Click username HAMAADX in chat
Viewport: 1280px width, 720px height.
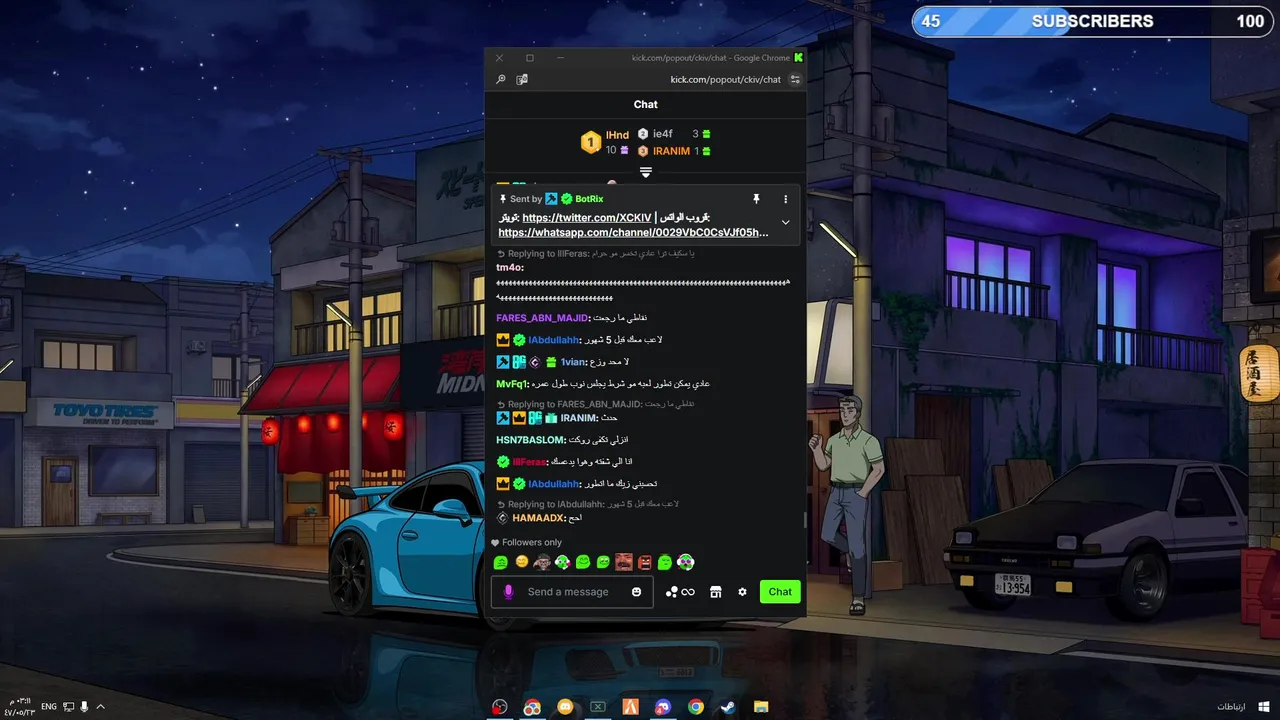point(538,518)
